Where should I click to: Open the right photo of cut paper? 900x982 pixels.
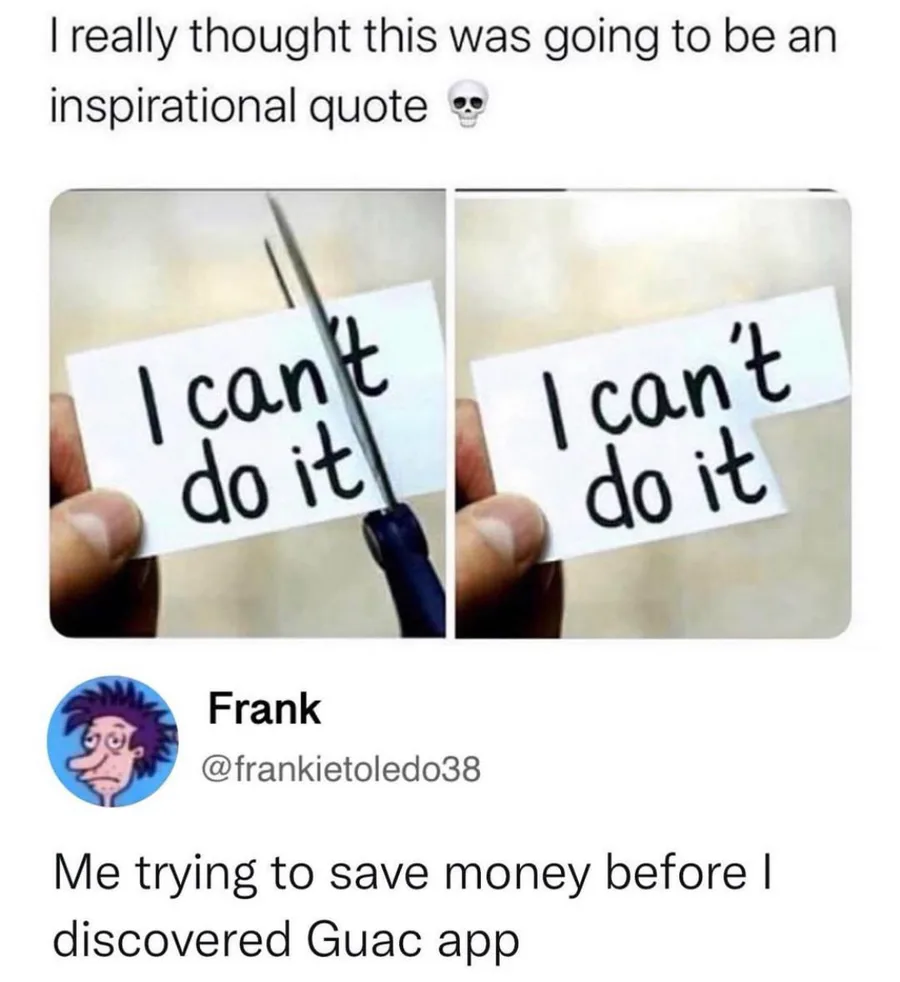653,413
